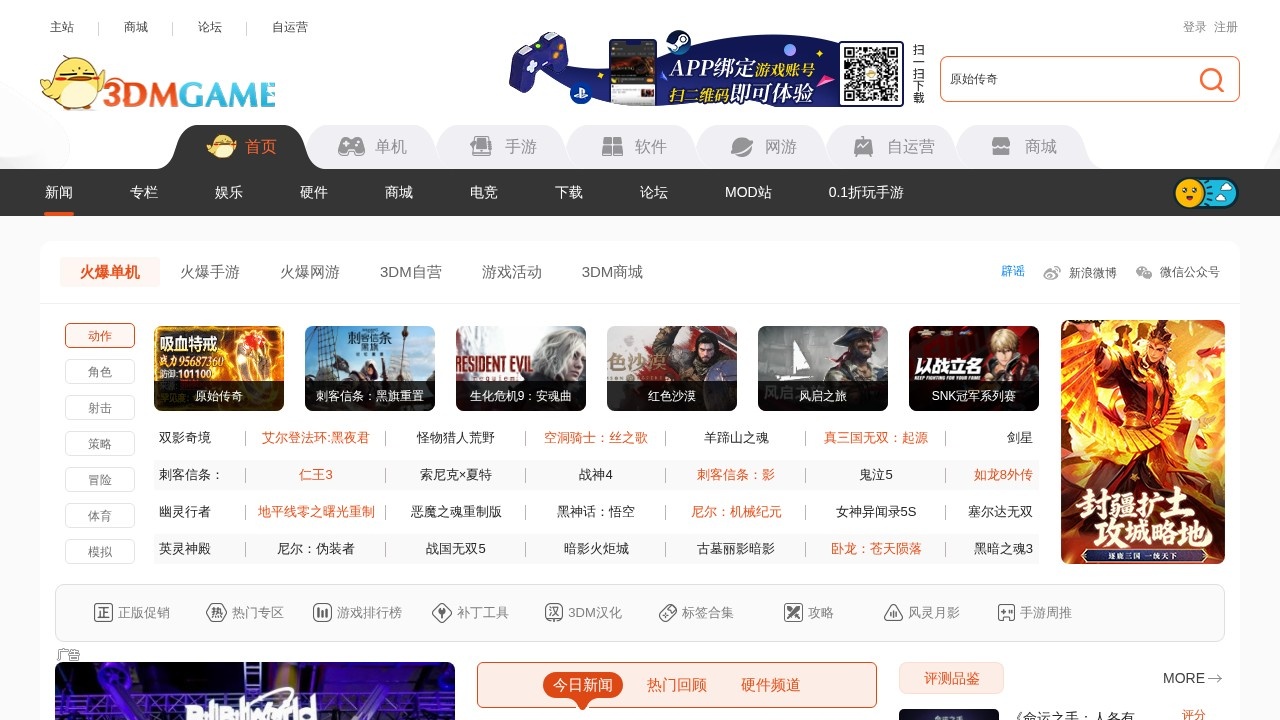The image size is (1280, 720).
Task: Switch to the 火爆手游 tab
Action: point(210,272)
